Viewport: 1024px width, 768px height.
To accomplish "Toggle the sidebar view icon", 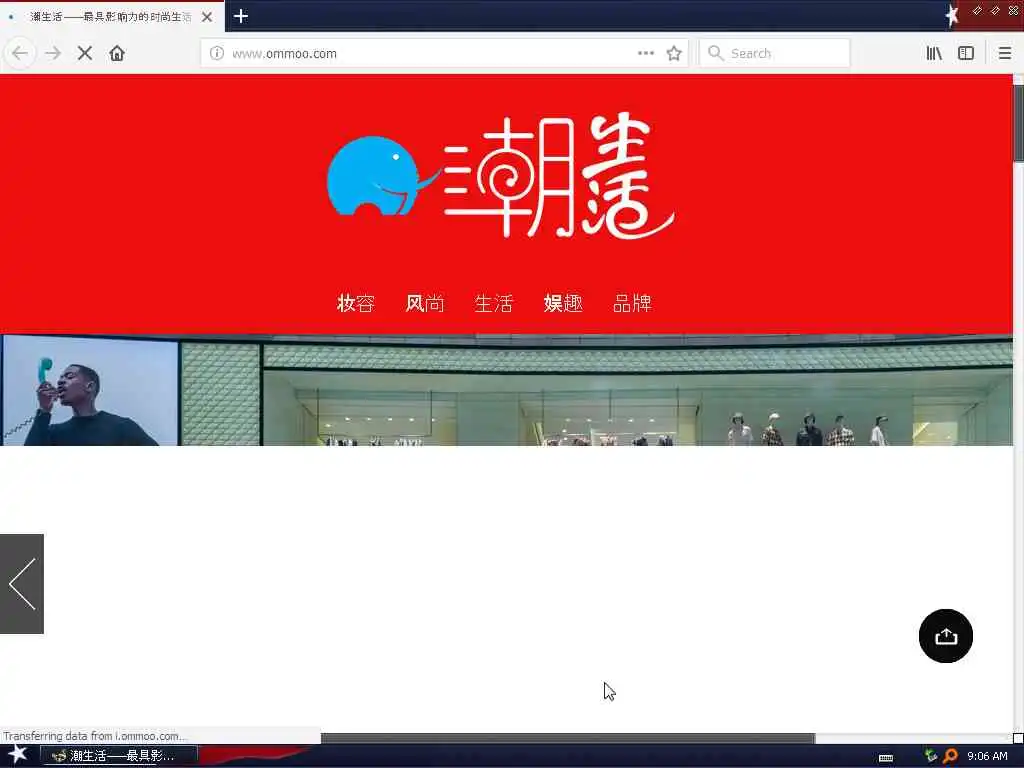I will pos(966,53).
